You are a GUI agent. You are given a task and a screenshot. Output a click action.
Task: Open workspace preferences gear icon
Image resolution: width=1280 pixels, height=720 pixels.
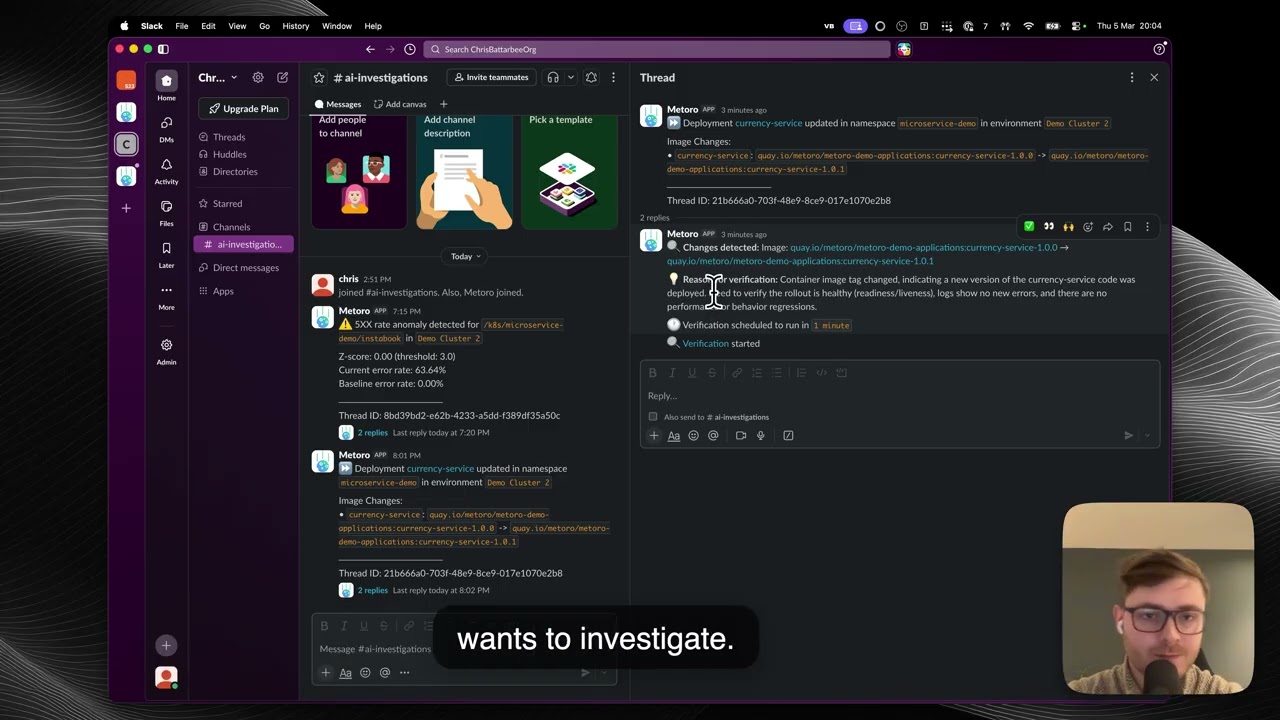click(258, 77)
